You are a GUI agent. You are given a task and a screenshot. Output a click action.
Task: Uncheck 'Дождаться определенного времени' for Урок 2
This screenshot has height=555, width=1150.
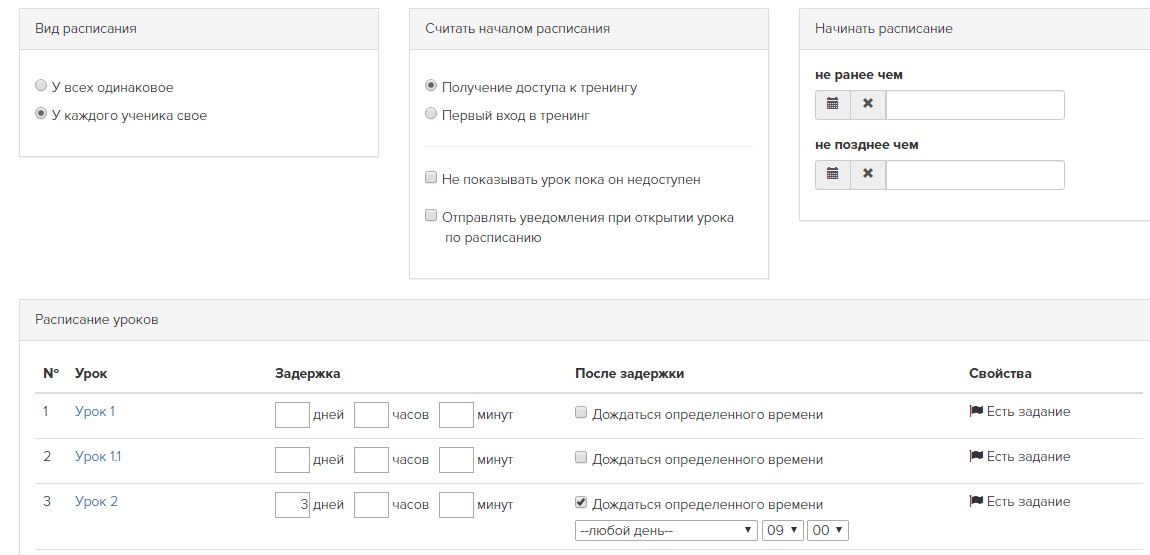[x=581, y=503]
